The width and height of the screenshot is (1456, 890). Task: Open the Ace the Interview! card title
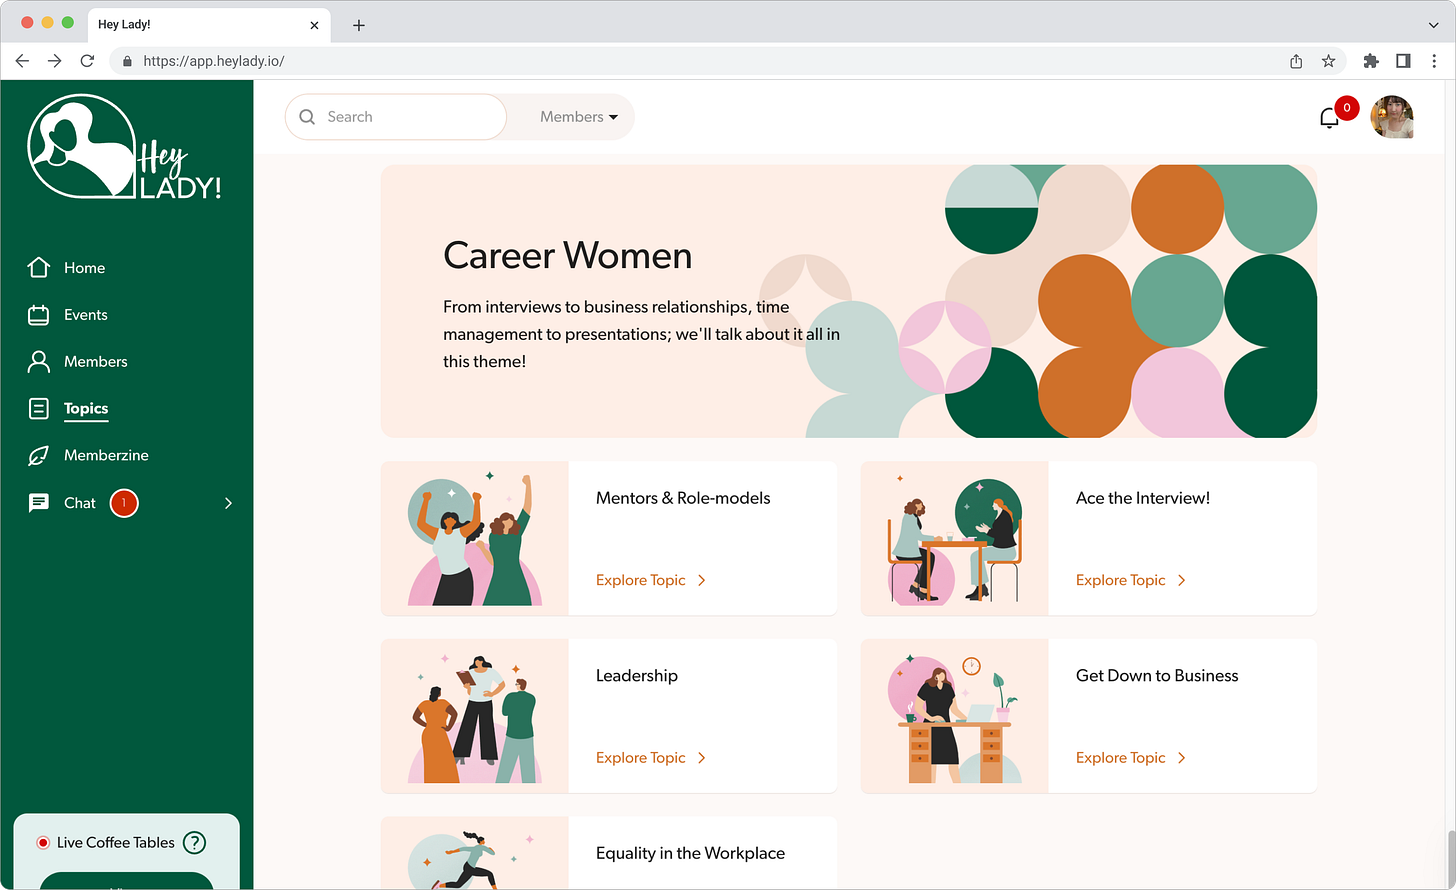click(1143, 498)
